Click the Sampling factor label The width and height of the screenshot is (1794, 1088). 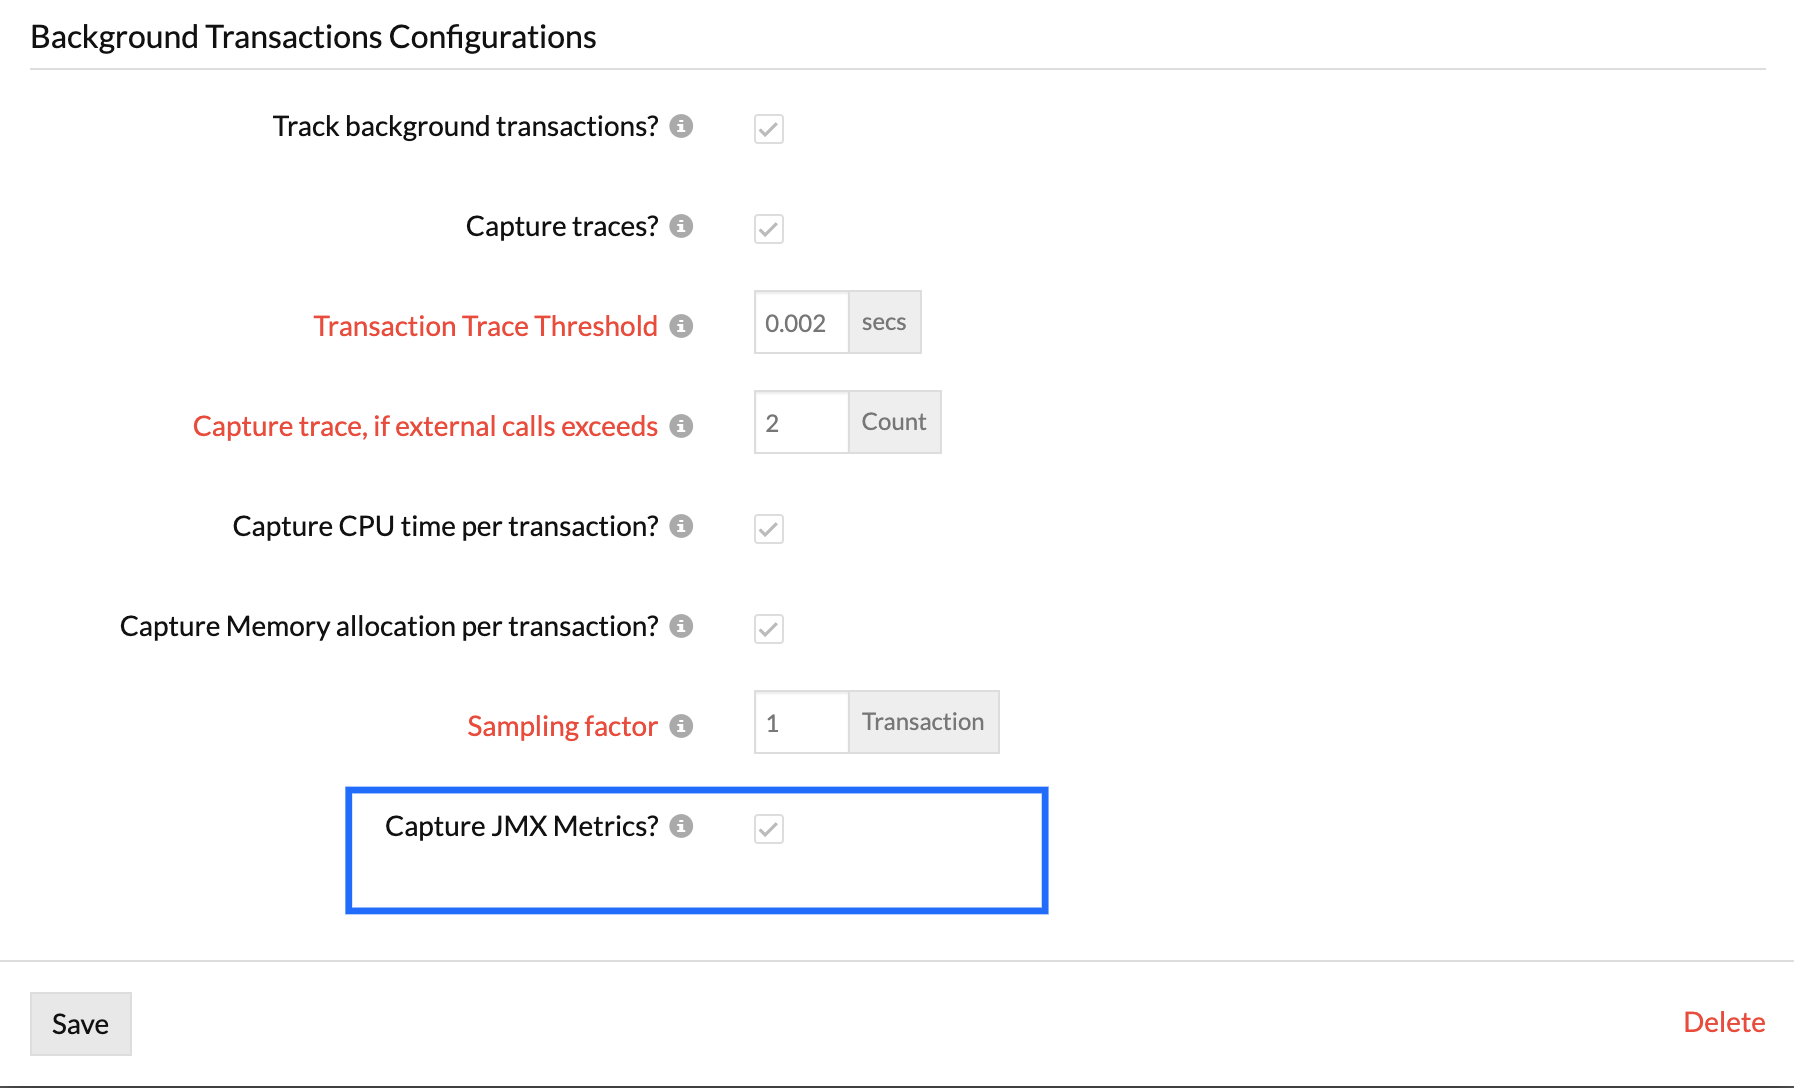pos(561,726)
